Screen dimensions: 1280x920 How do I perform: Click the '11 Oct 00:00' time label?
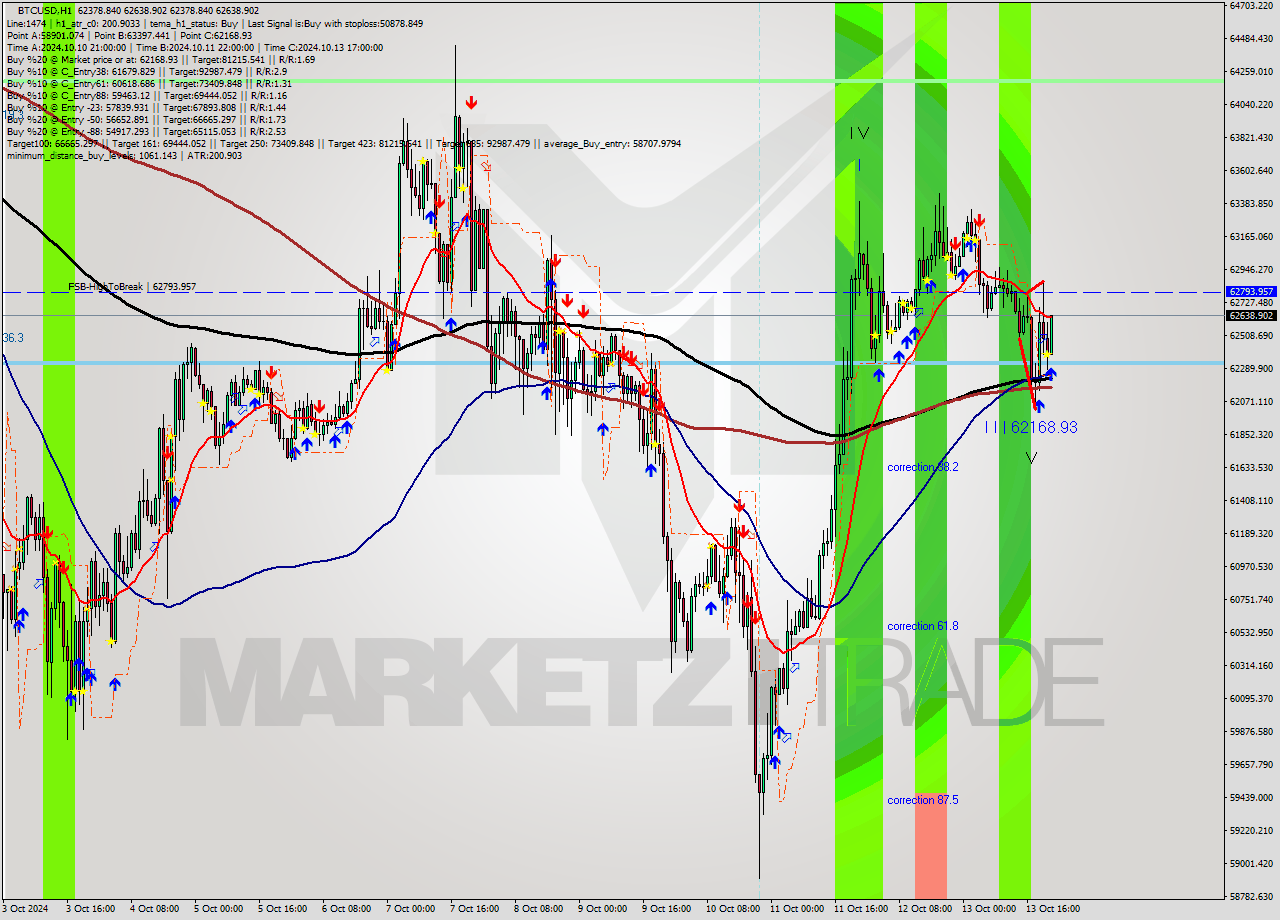pos(796,909)
